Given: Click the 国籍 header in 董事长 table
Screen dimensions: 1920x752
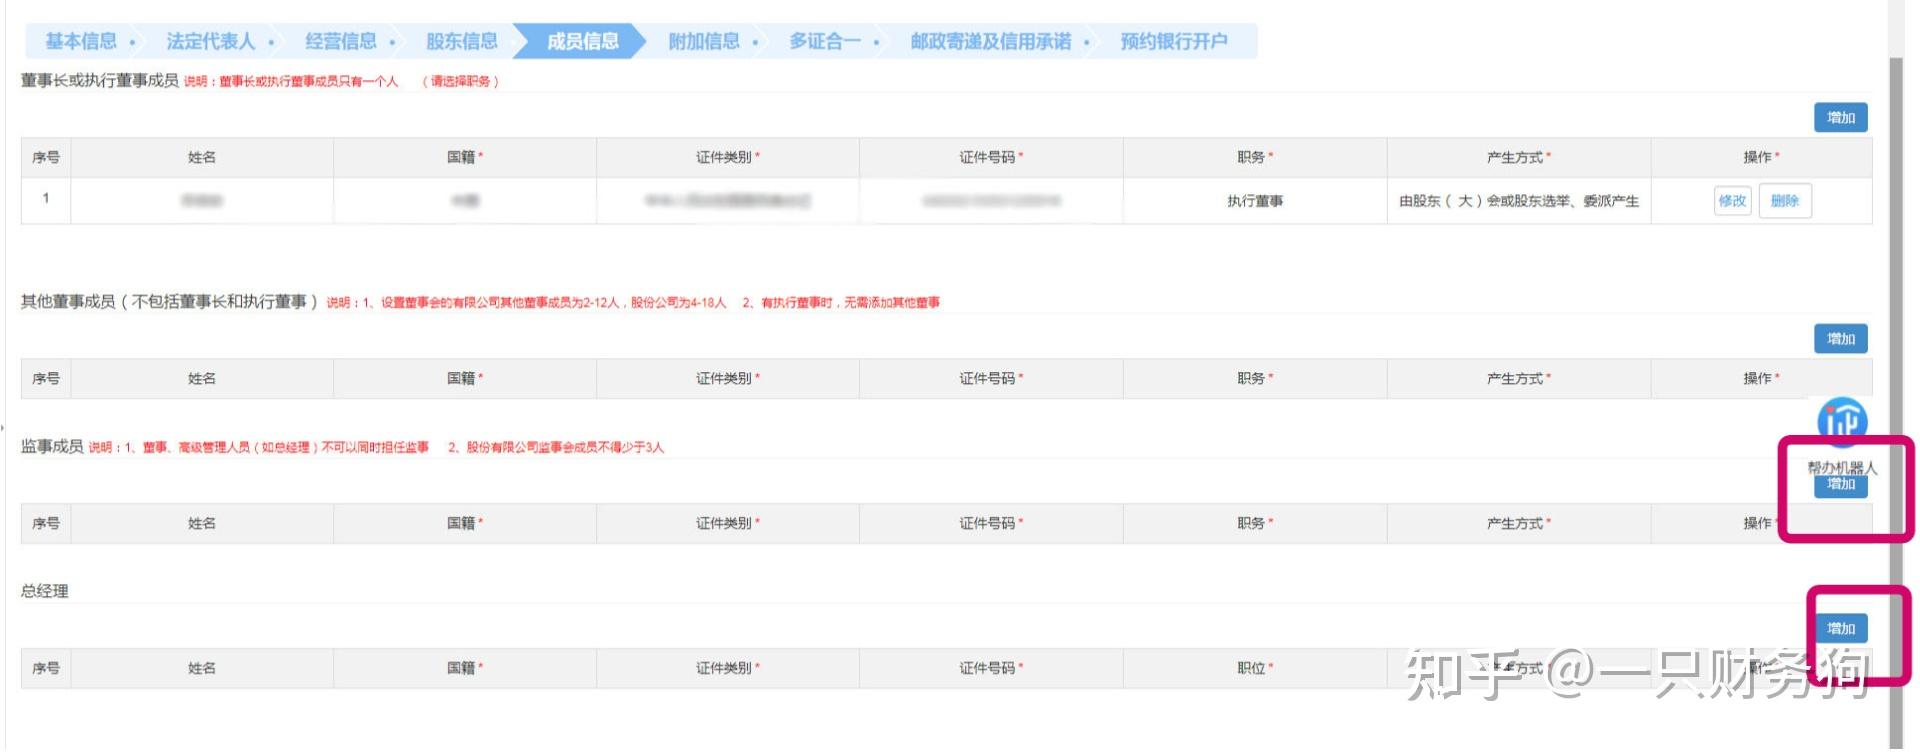Looking at the screenshot, I should pyautogui.click(x=464, y=157).
